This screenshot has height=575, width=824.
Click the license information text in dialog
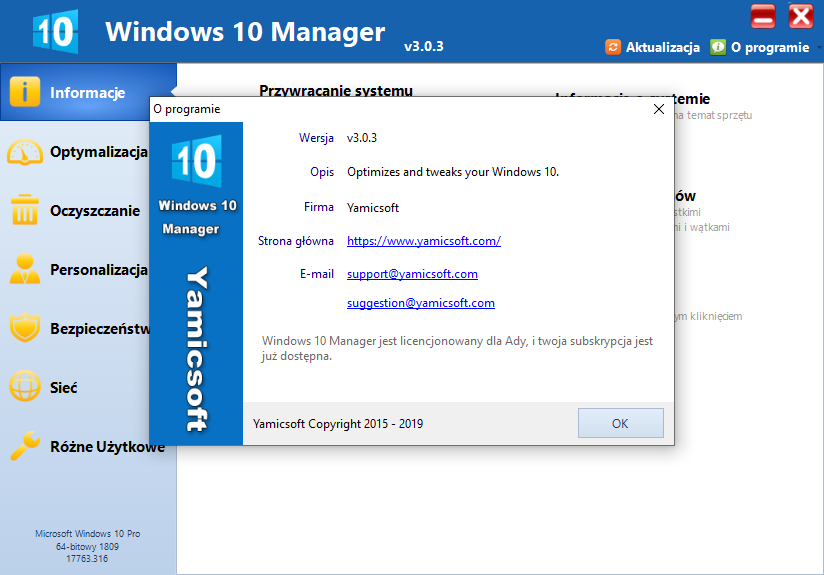pyautogui.click(x=457, y=348)
